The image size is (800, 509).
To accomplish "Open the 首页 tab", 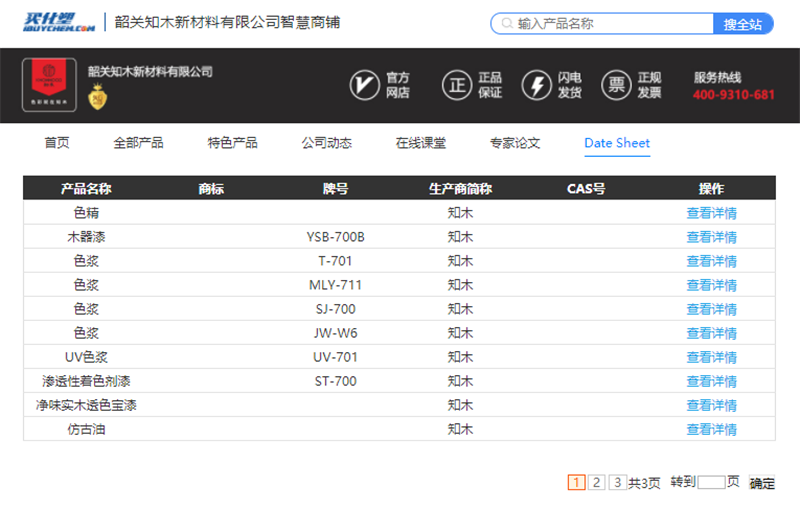I will pyautogui.click(x=57, y=143).
